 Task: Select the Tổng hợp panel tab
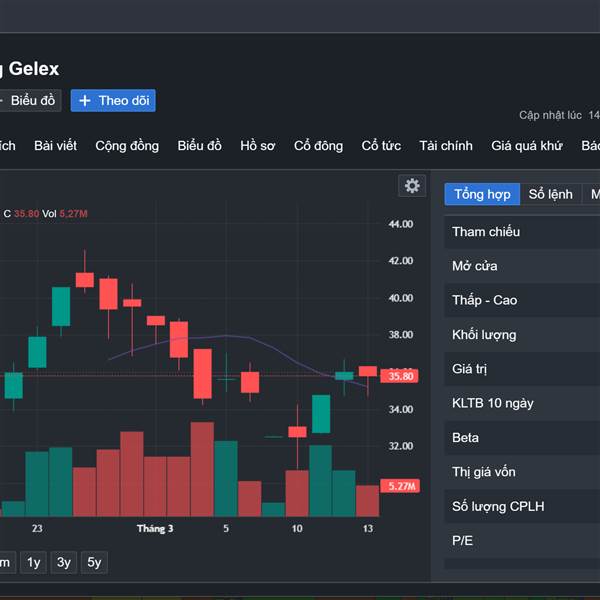point(482,194)
